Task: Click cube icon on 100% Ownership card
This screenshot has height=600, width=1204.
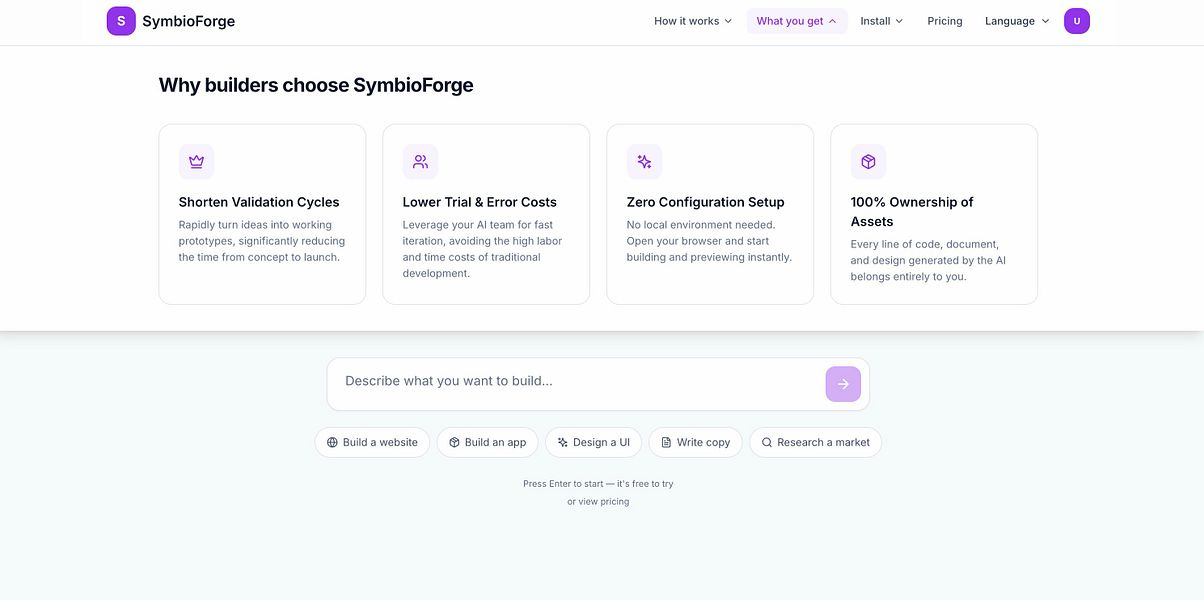Action: click(x=868, y=162)
